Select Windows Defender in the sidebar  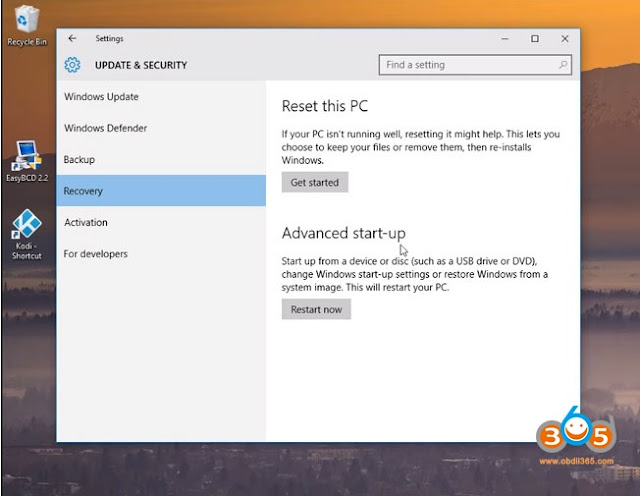pyautogui.click(x=161, y=128)
